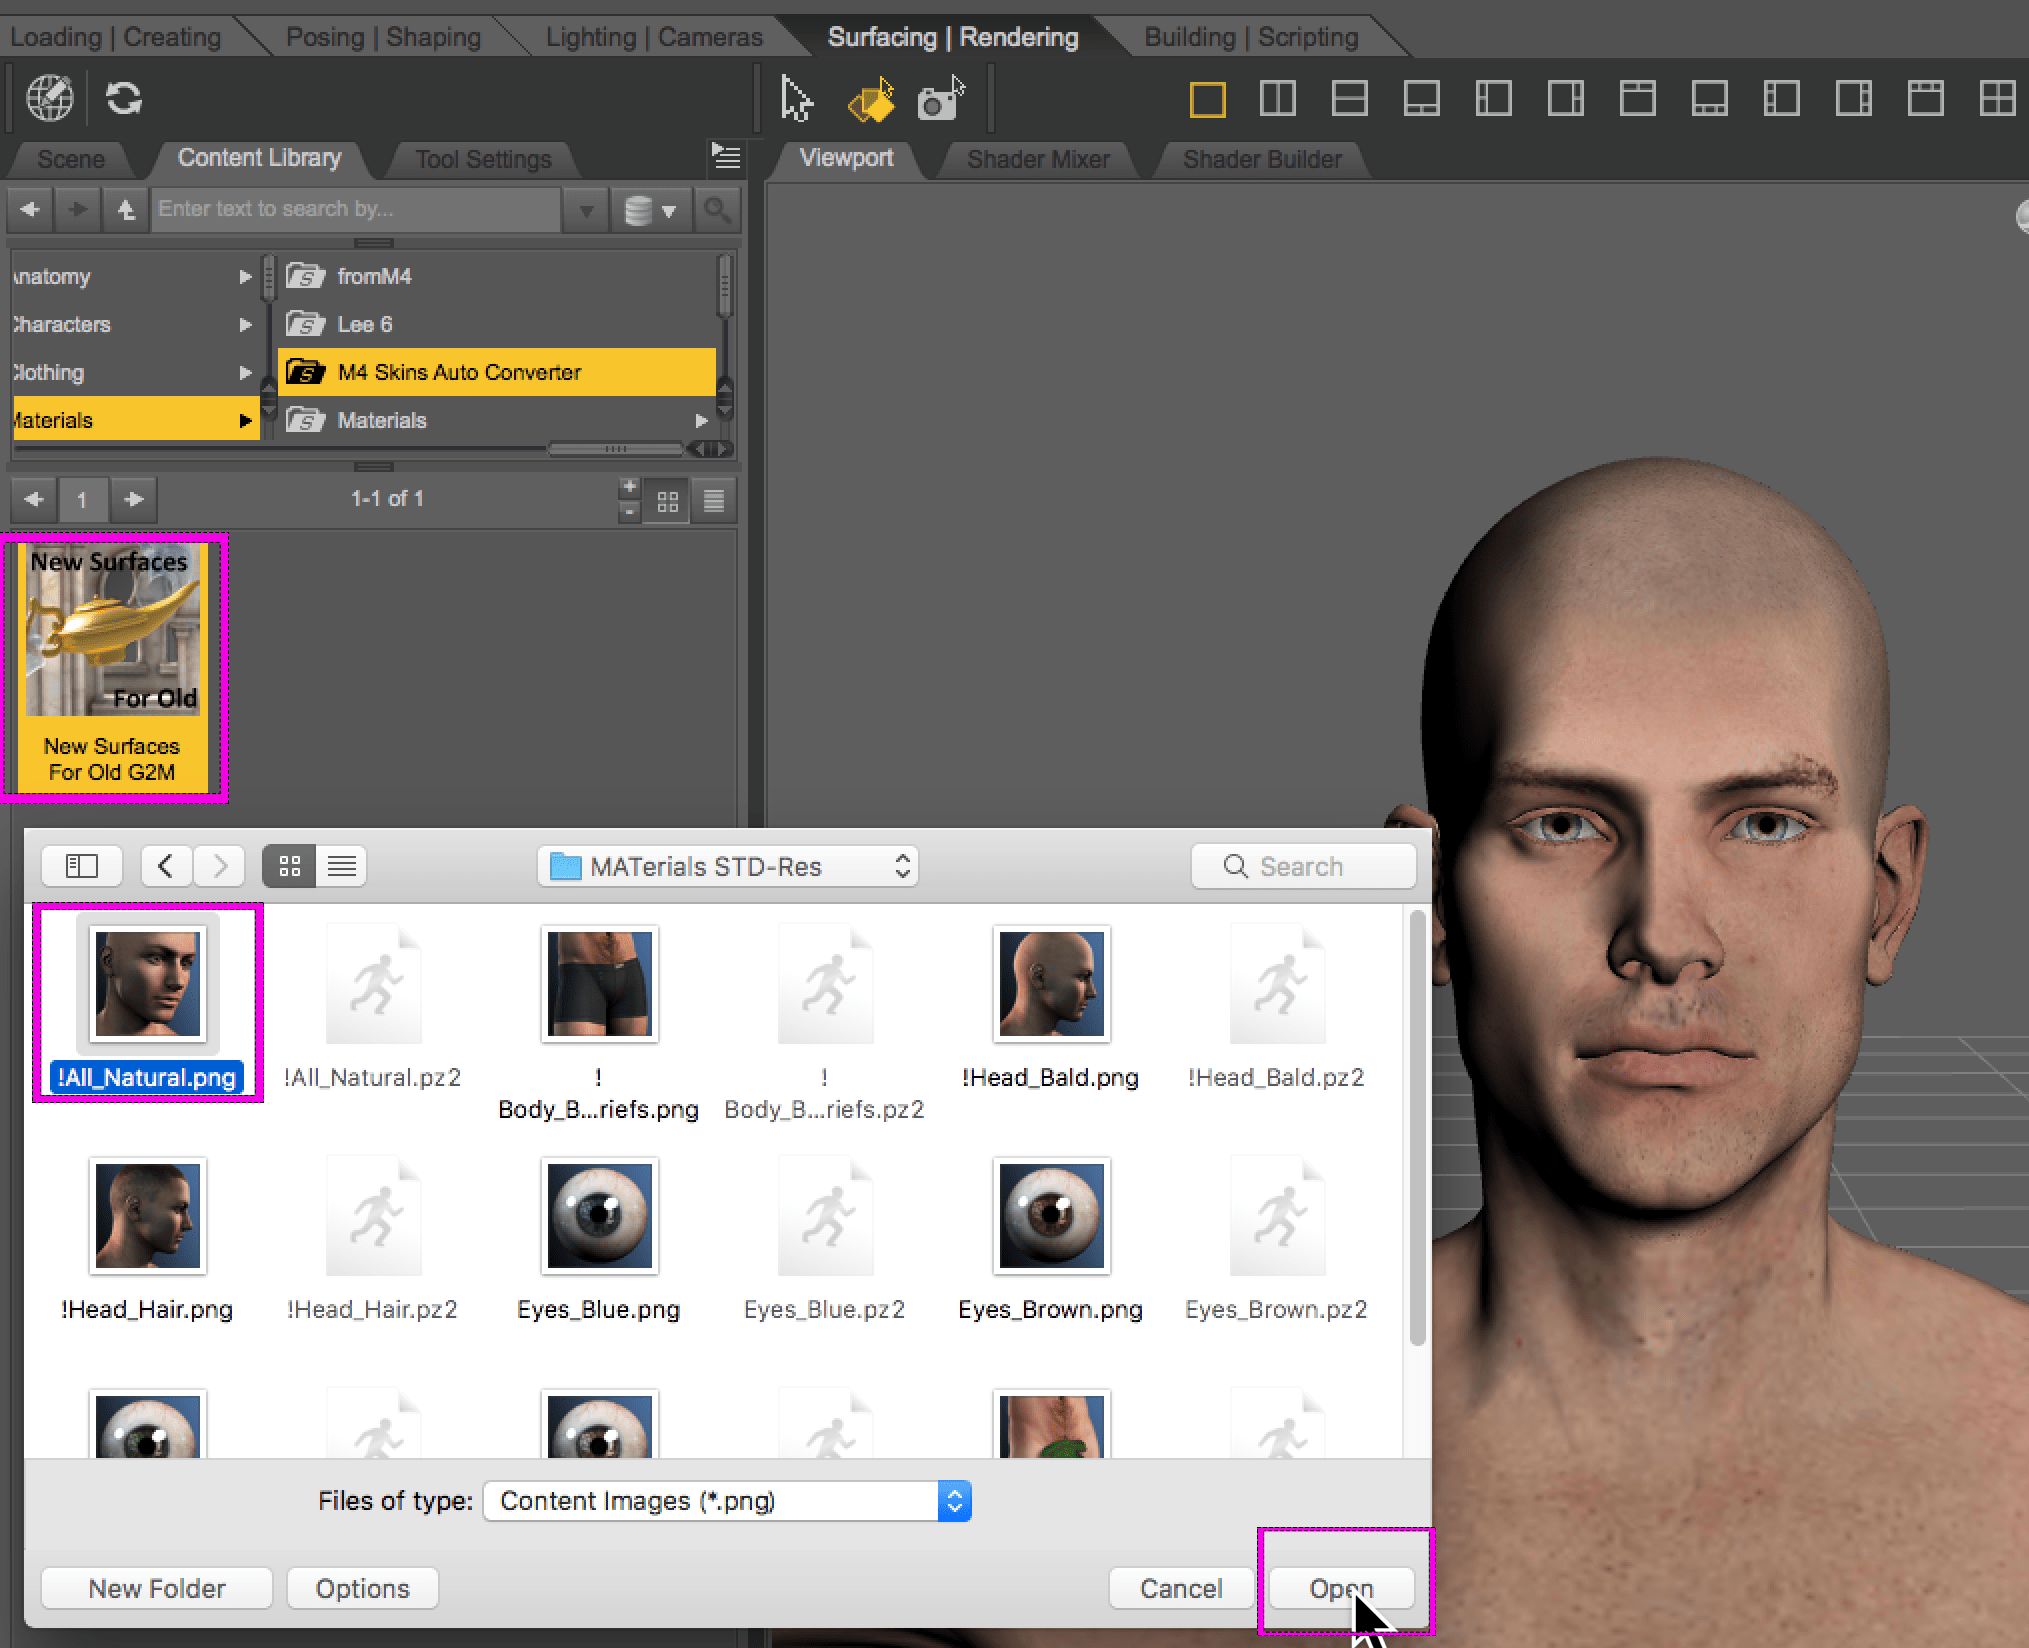
Task: Open MATerials STD-Res folder path dropdown
Action: click(x=727, y=866)
